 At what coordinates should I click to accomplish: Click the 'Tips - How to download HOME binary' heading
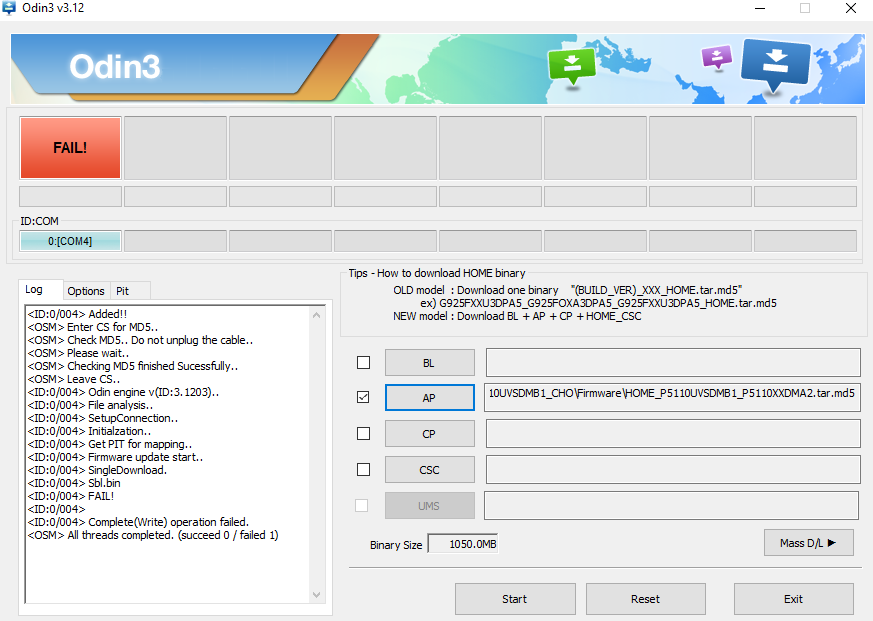tap(437, 273)
